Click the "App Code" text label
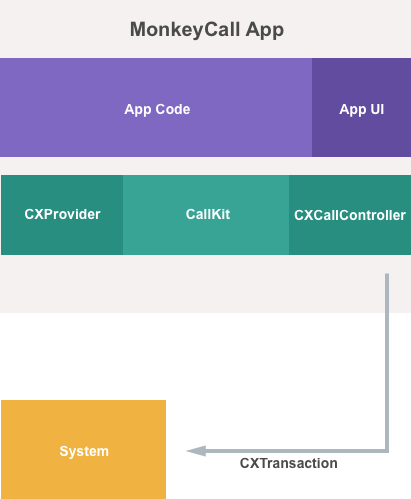 pyautogui.click(x=157, y=110)
